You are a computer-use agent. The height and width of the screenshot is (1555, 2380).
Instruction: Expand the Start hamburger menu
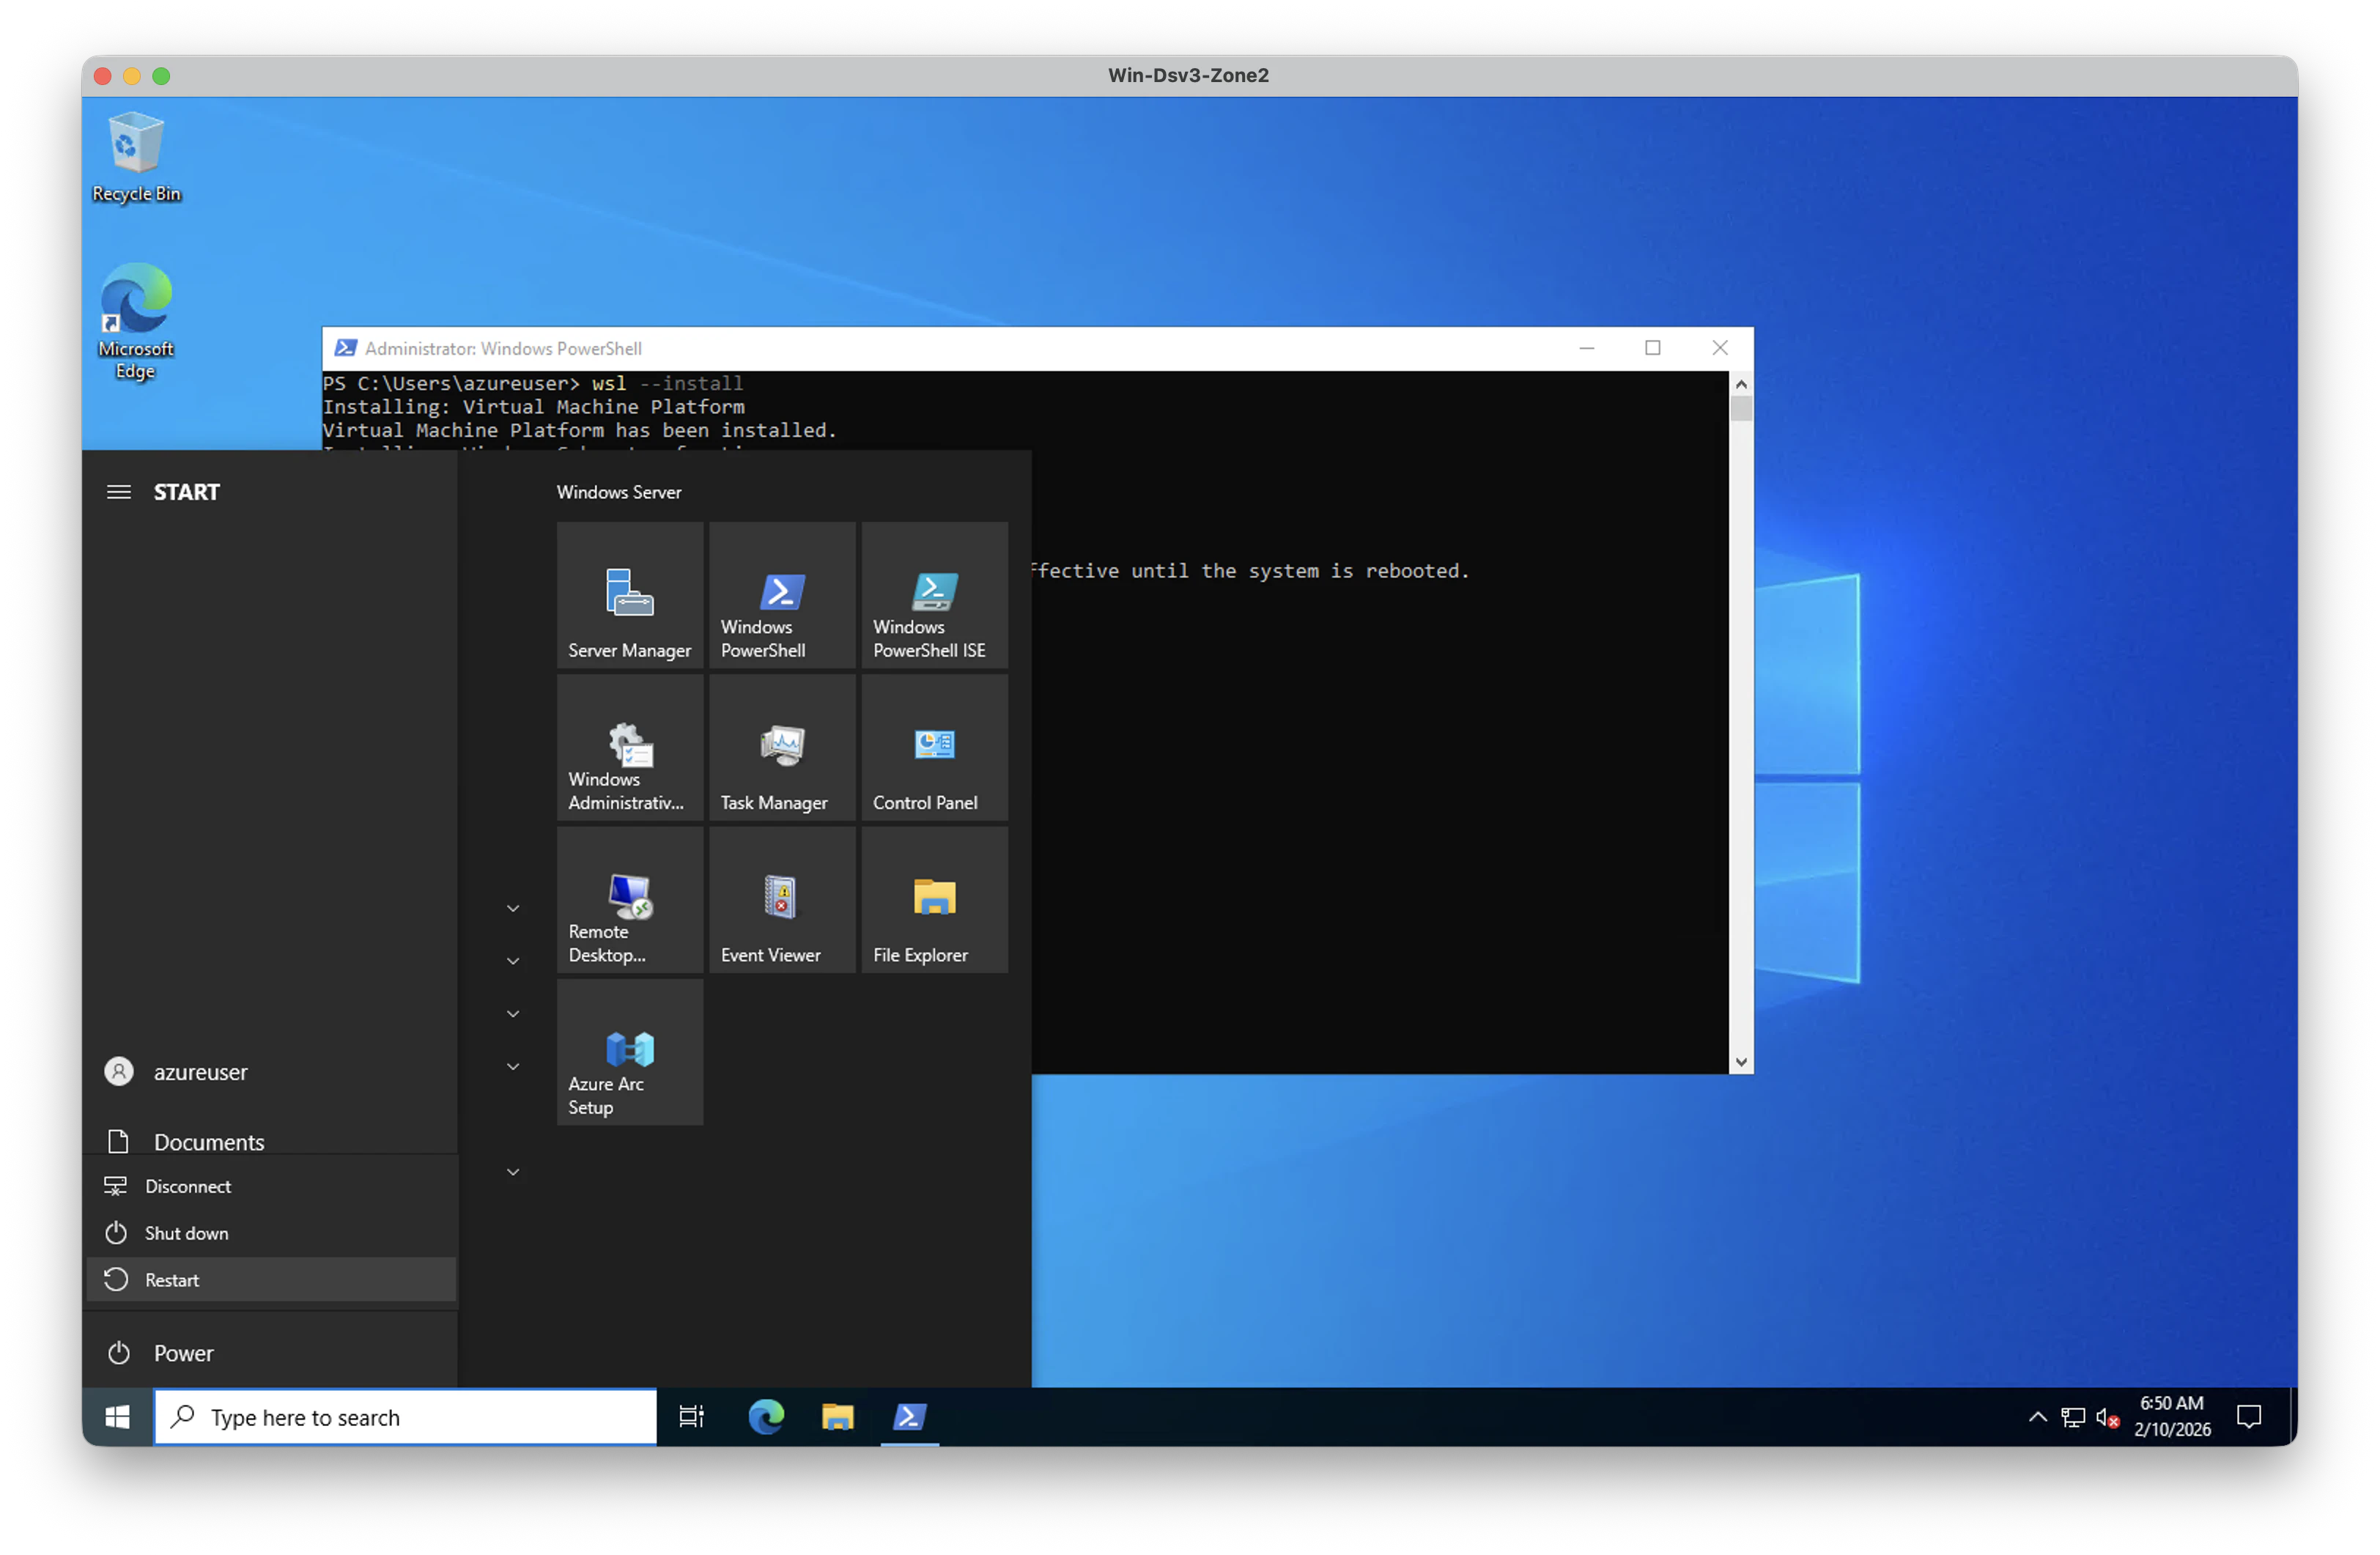119,492
